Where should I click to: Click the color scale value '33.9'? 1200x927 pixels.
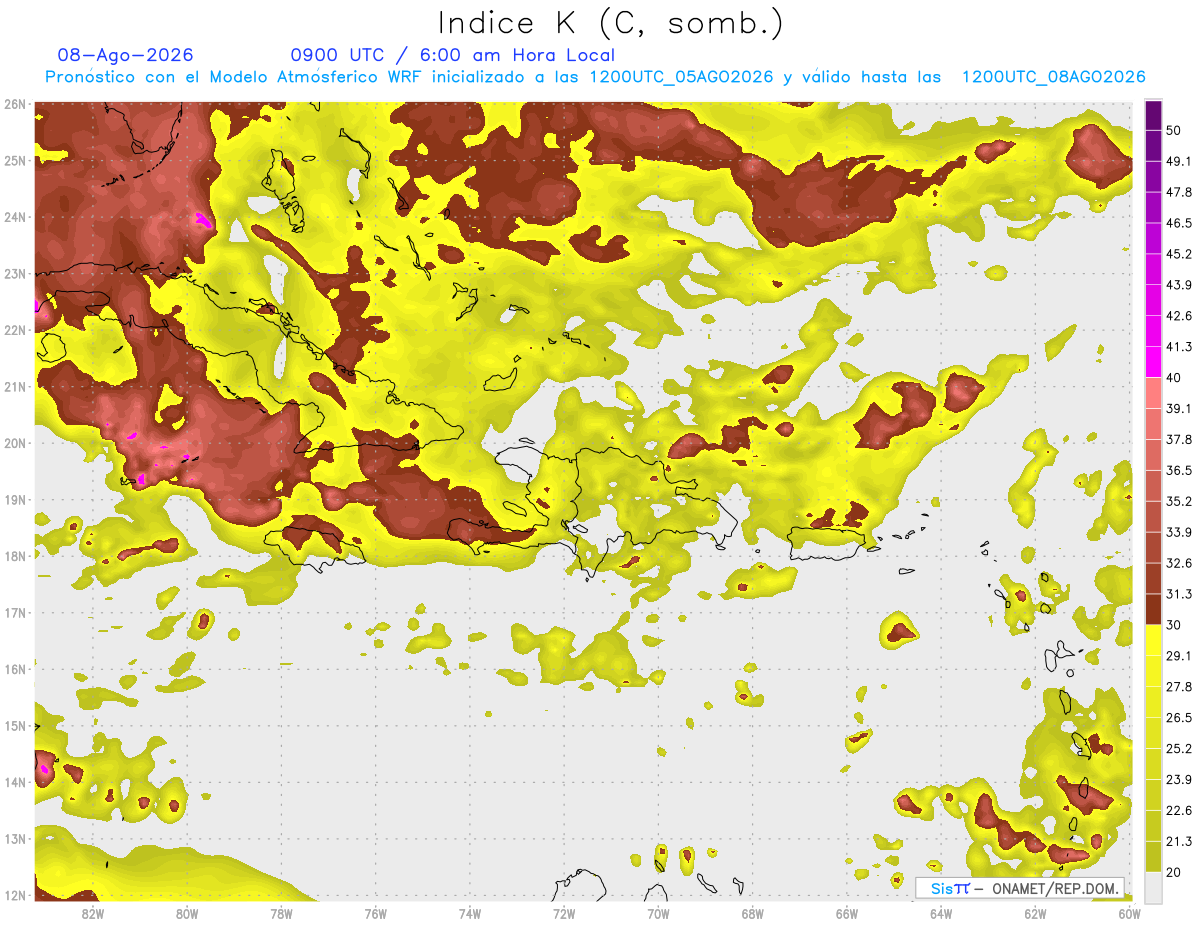tap(1179, 532)
